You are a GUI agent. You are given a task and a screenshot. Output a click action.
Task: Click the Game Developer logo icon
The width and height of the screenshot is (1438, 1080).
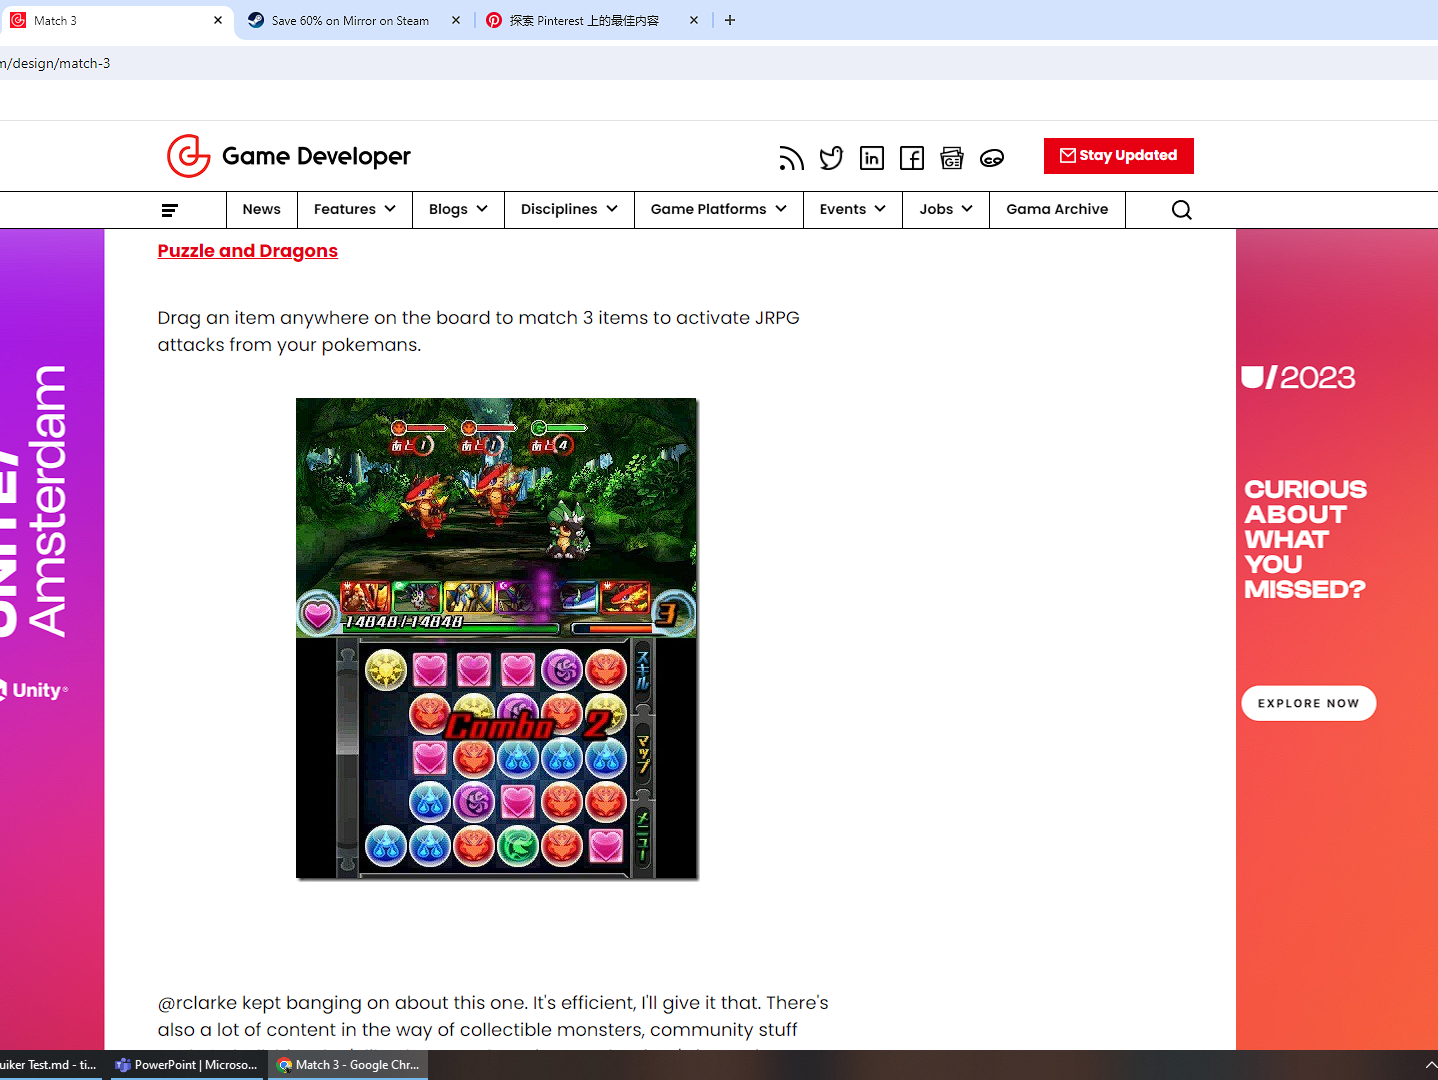188,156
